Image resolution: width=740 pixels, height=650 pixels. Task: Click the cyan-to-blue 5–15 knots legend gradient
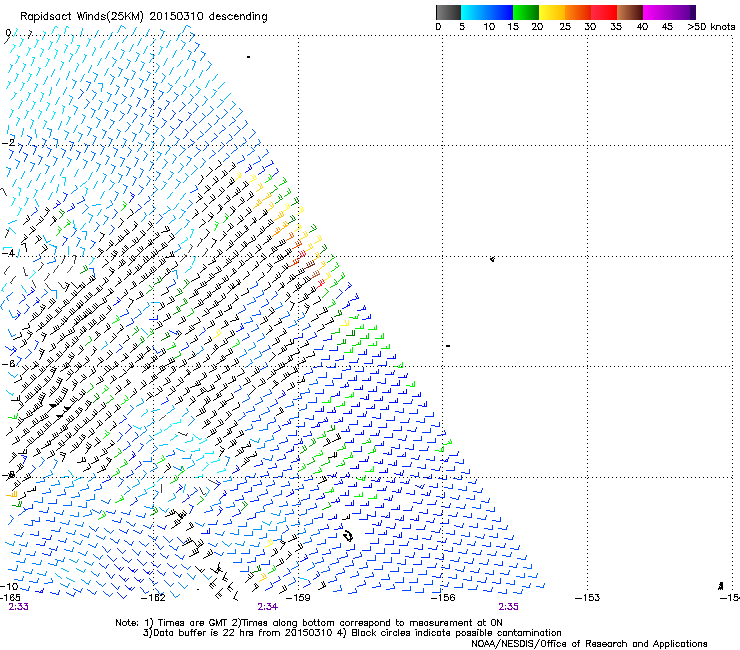pyautogui.click(x=487, y=12)
